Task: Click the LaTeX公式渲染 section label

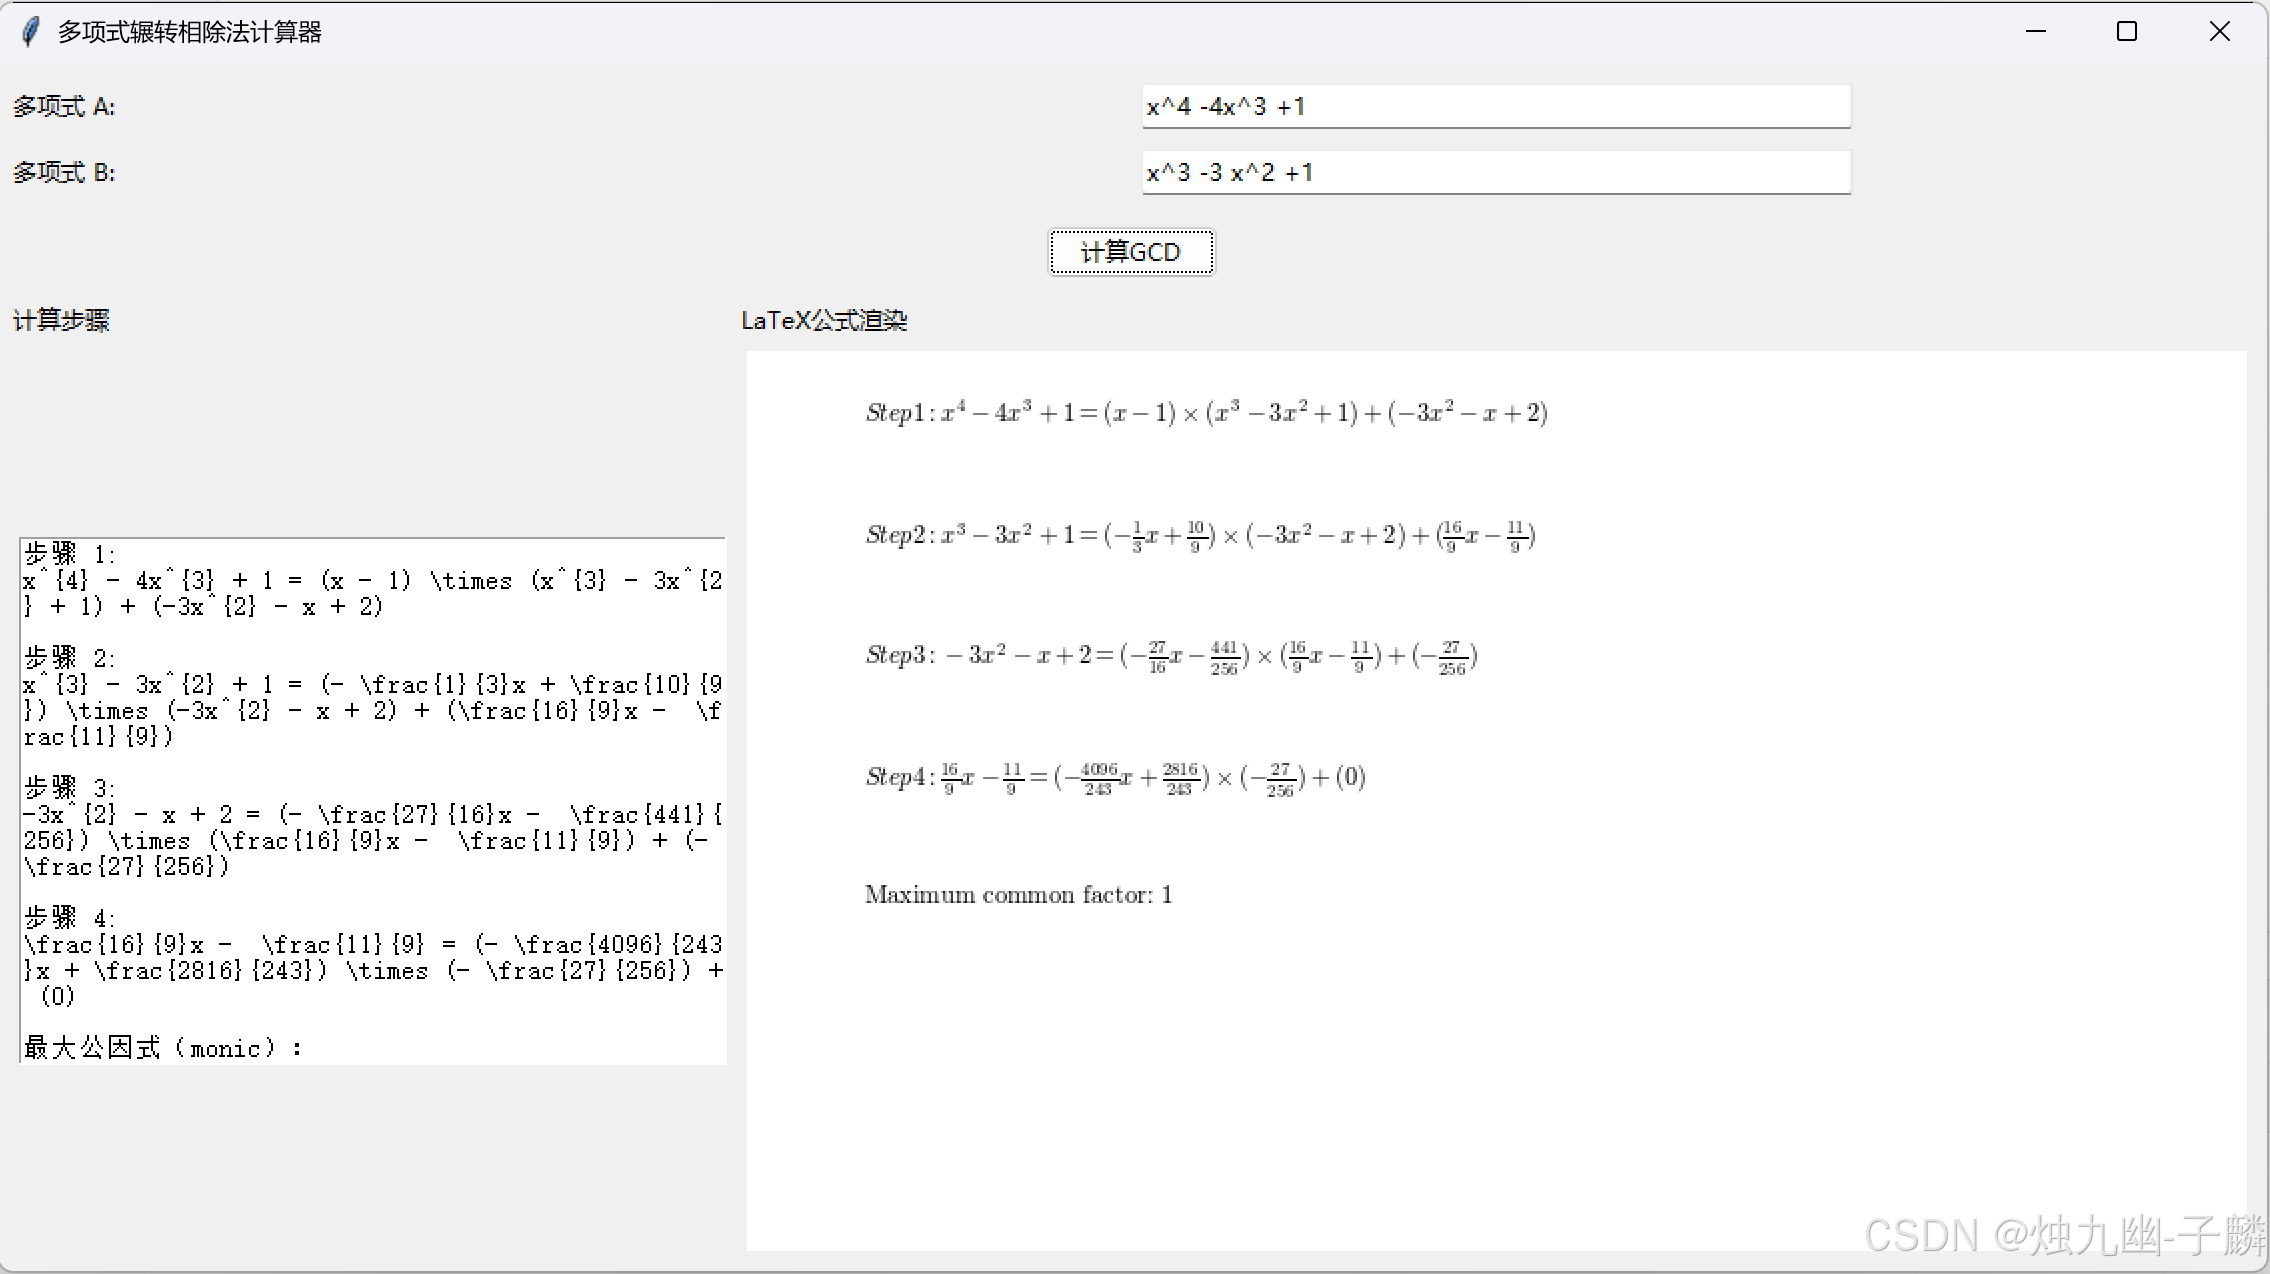Action: (824, 321)
